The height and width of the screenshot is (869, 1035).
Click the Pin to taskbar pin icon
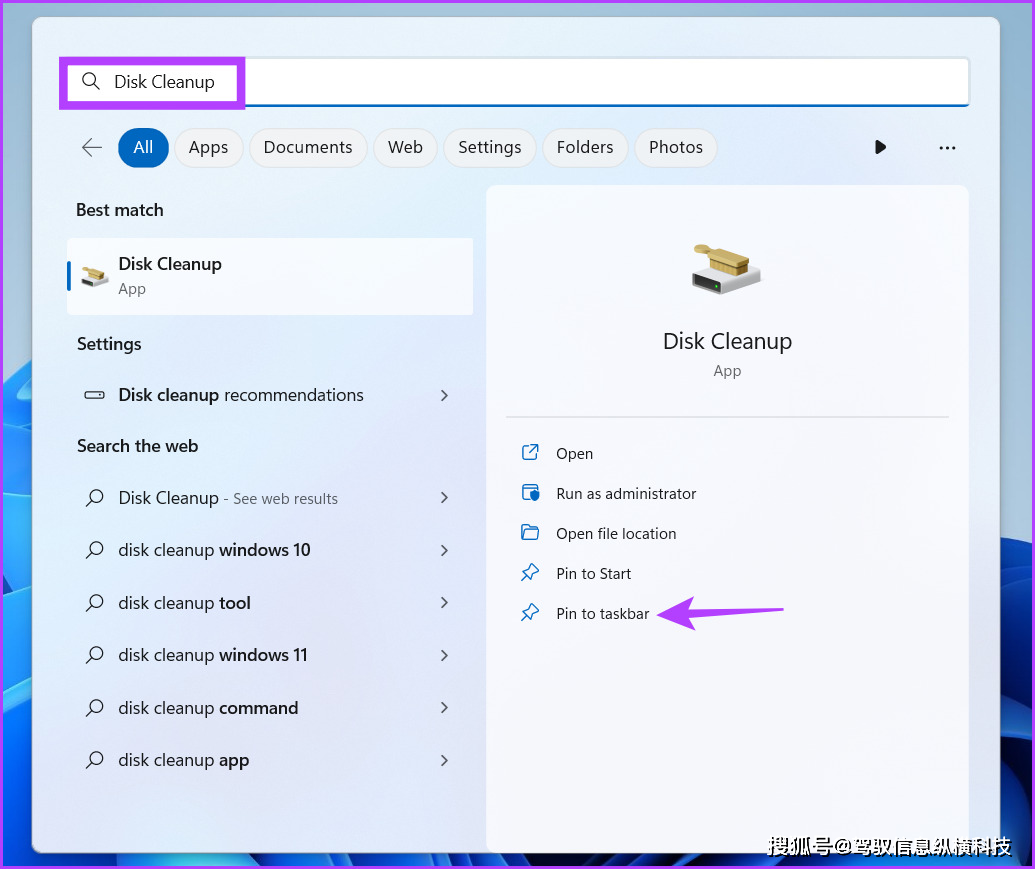(530, 613)
